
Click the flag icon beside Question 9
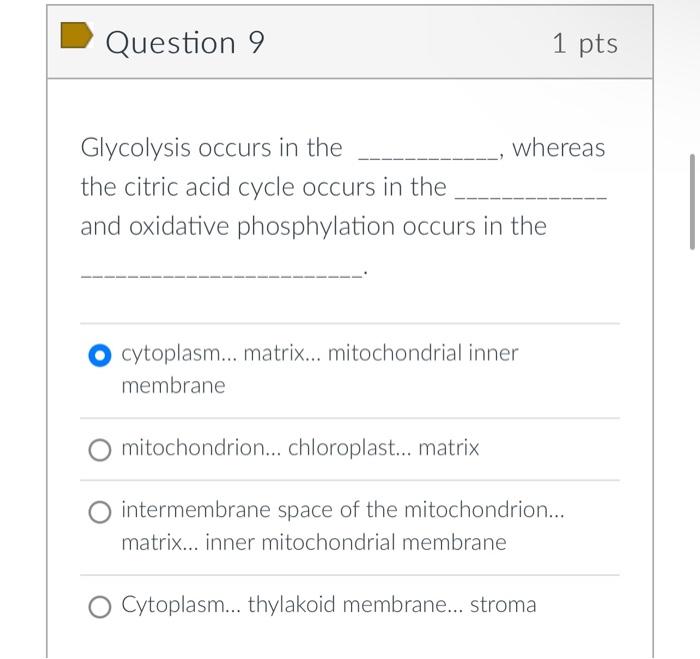coord(75,37)
